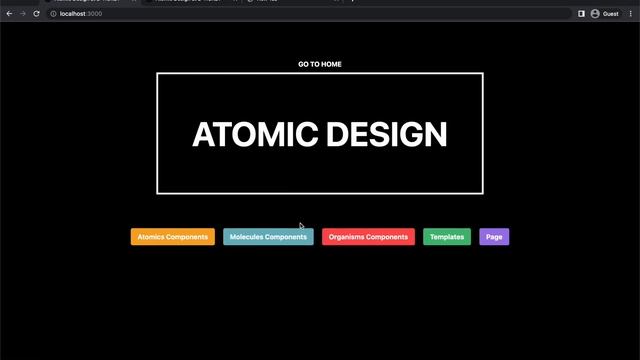Click the browser forward arrow
Viewport: 640px width, 360px height.
[23, 14]
